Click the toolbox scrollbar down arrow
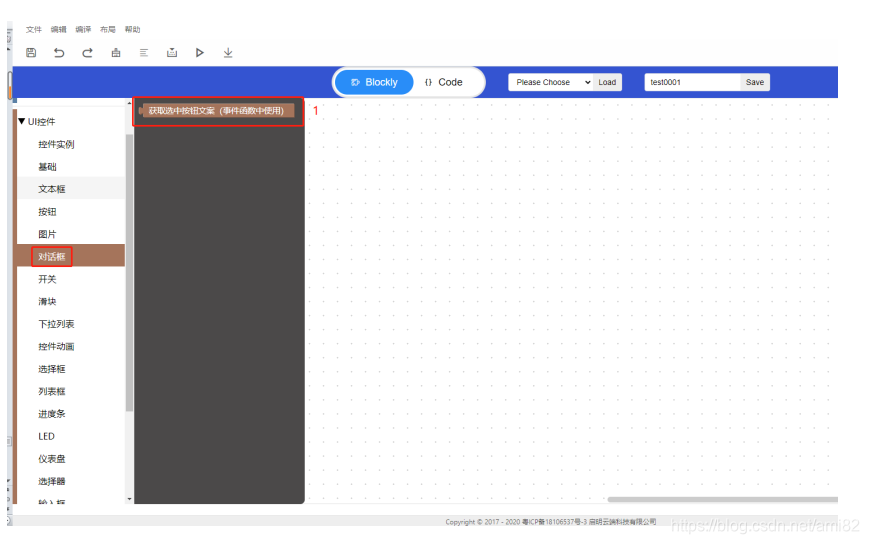This screenshot has width=869, height=544. 129,499
